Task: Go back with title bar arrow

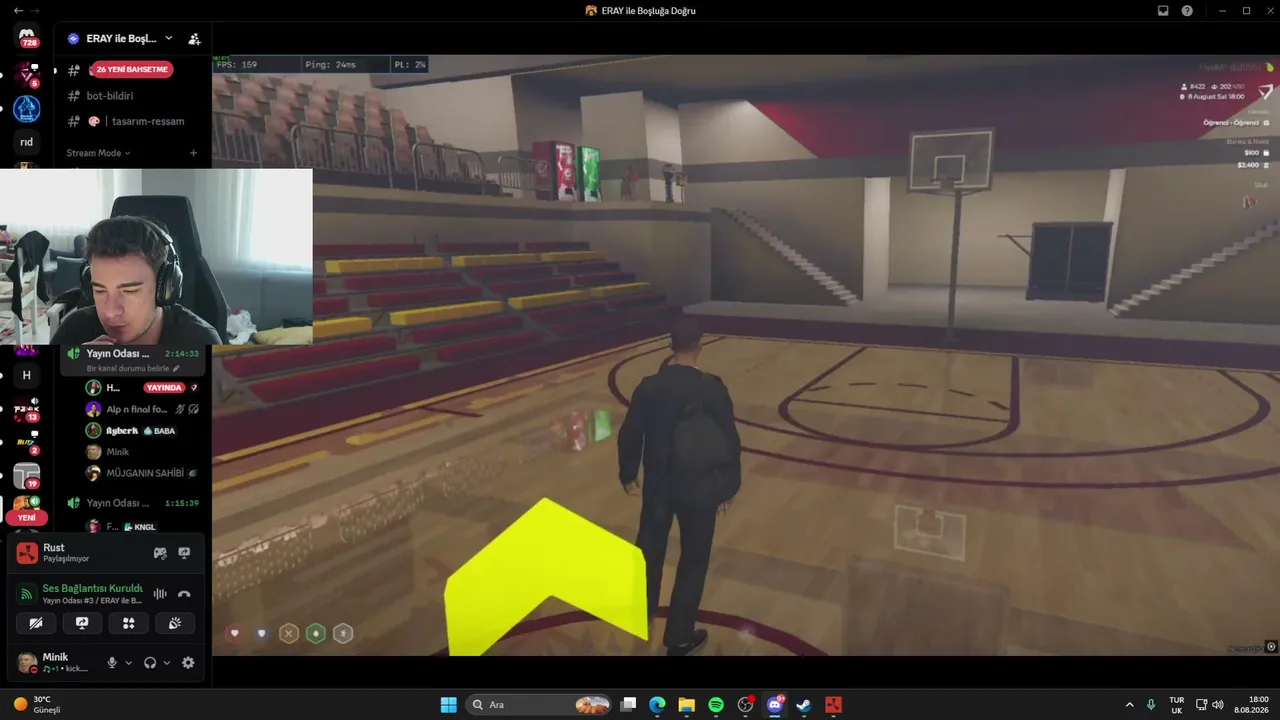Action: pyautogui.click(x=19, y=10)
